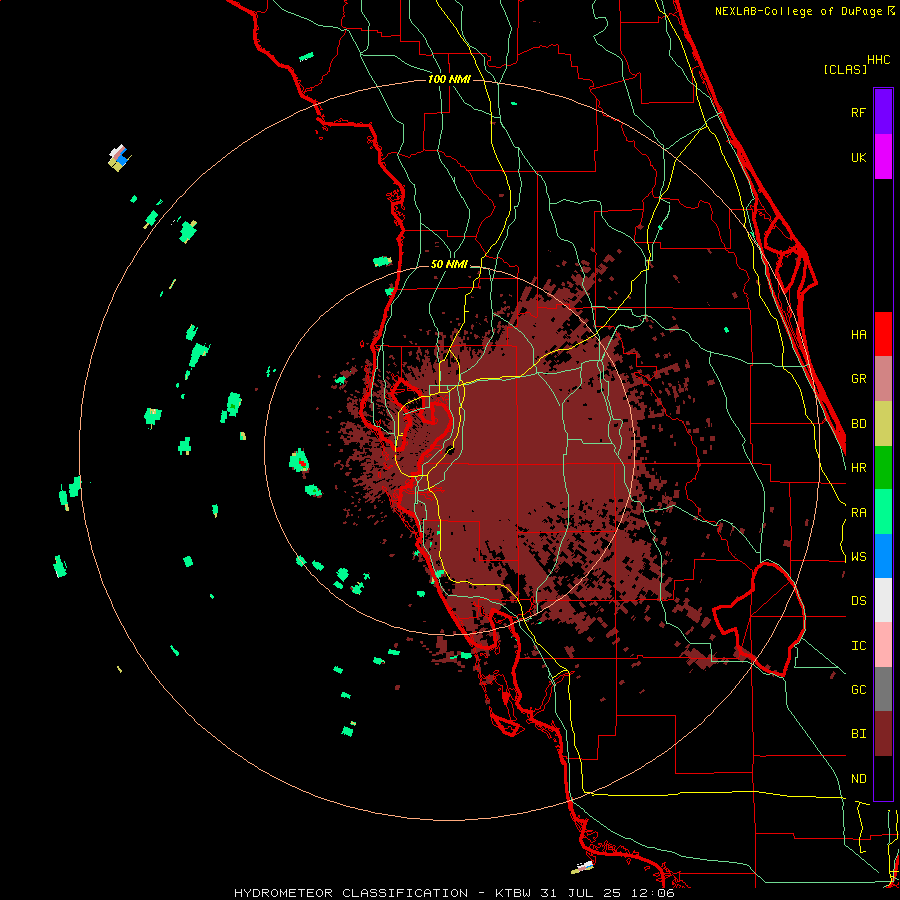This screenshot has height=900, width=900.
Task: Click the purple RF legend color swatch
Action: tap(883, 112)
